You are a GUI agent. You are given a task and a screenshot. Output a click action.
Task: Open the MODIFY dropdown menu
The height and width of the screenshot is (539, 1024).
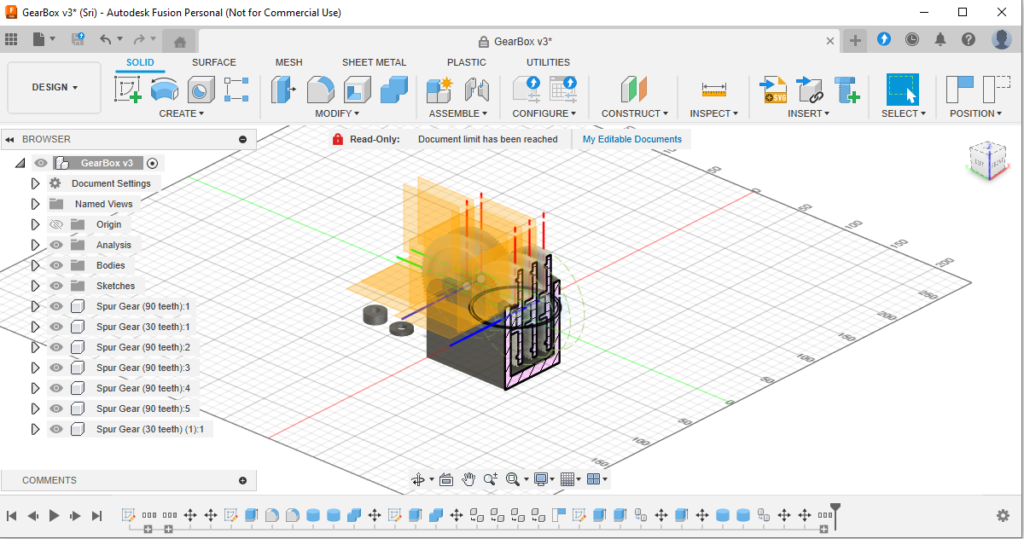click(x=337, y=114)
